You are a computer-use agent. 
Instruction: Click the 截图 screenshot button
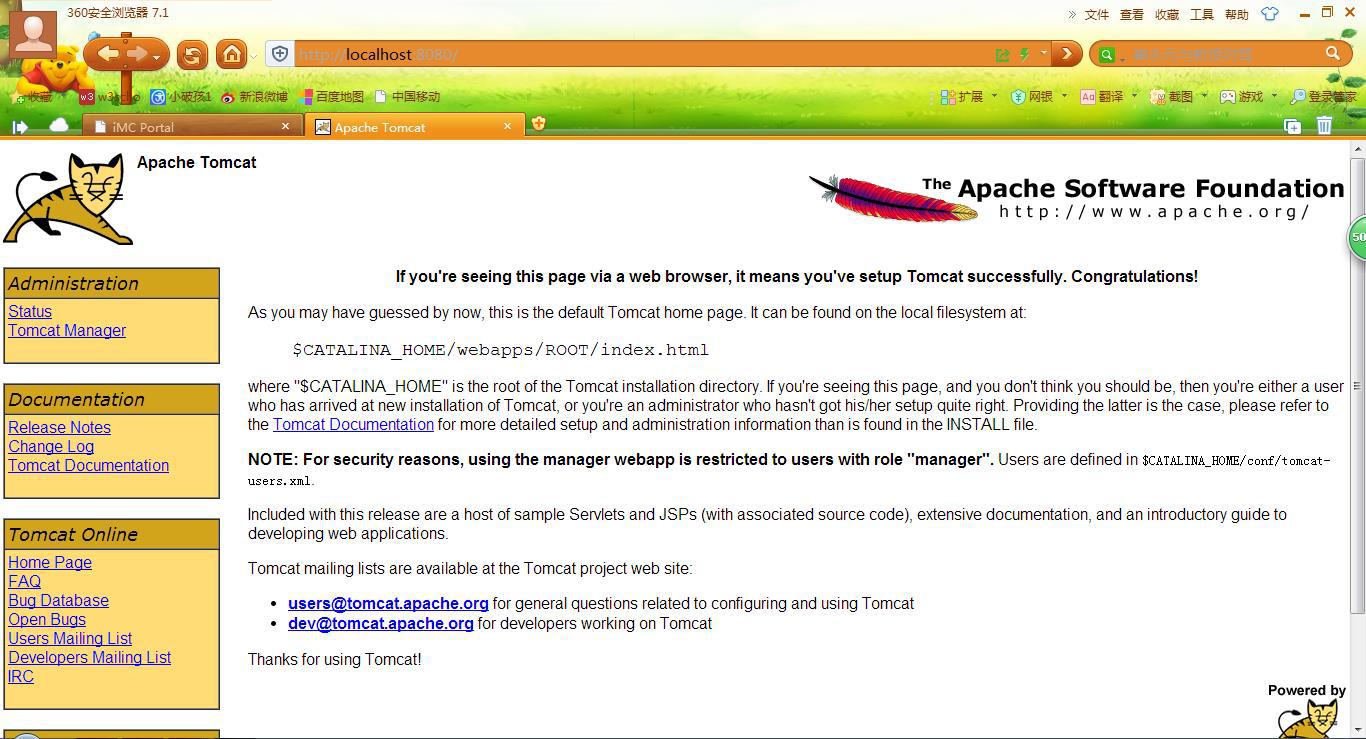click(x=1172, y=97)
